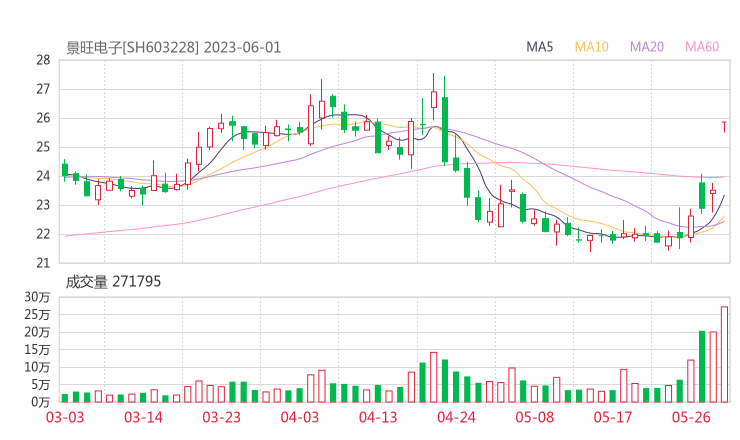Click the 10万 volume axis label
The height and width of the screenshot is (440, 740).
click(37, 367)
